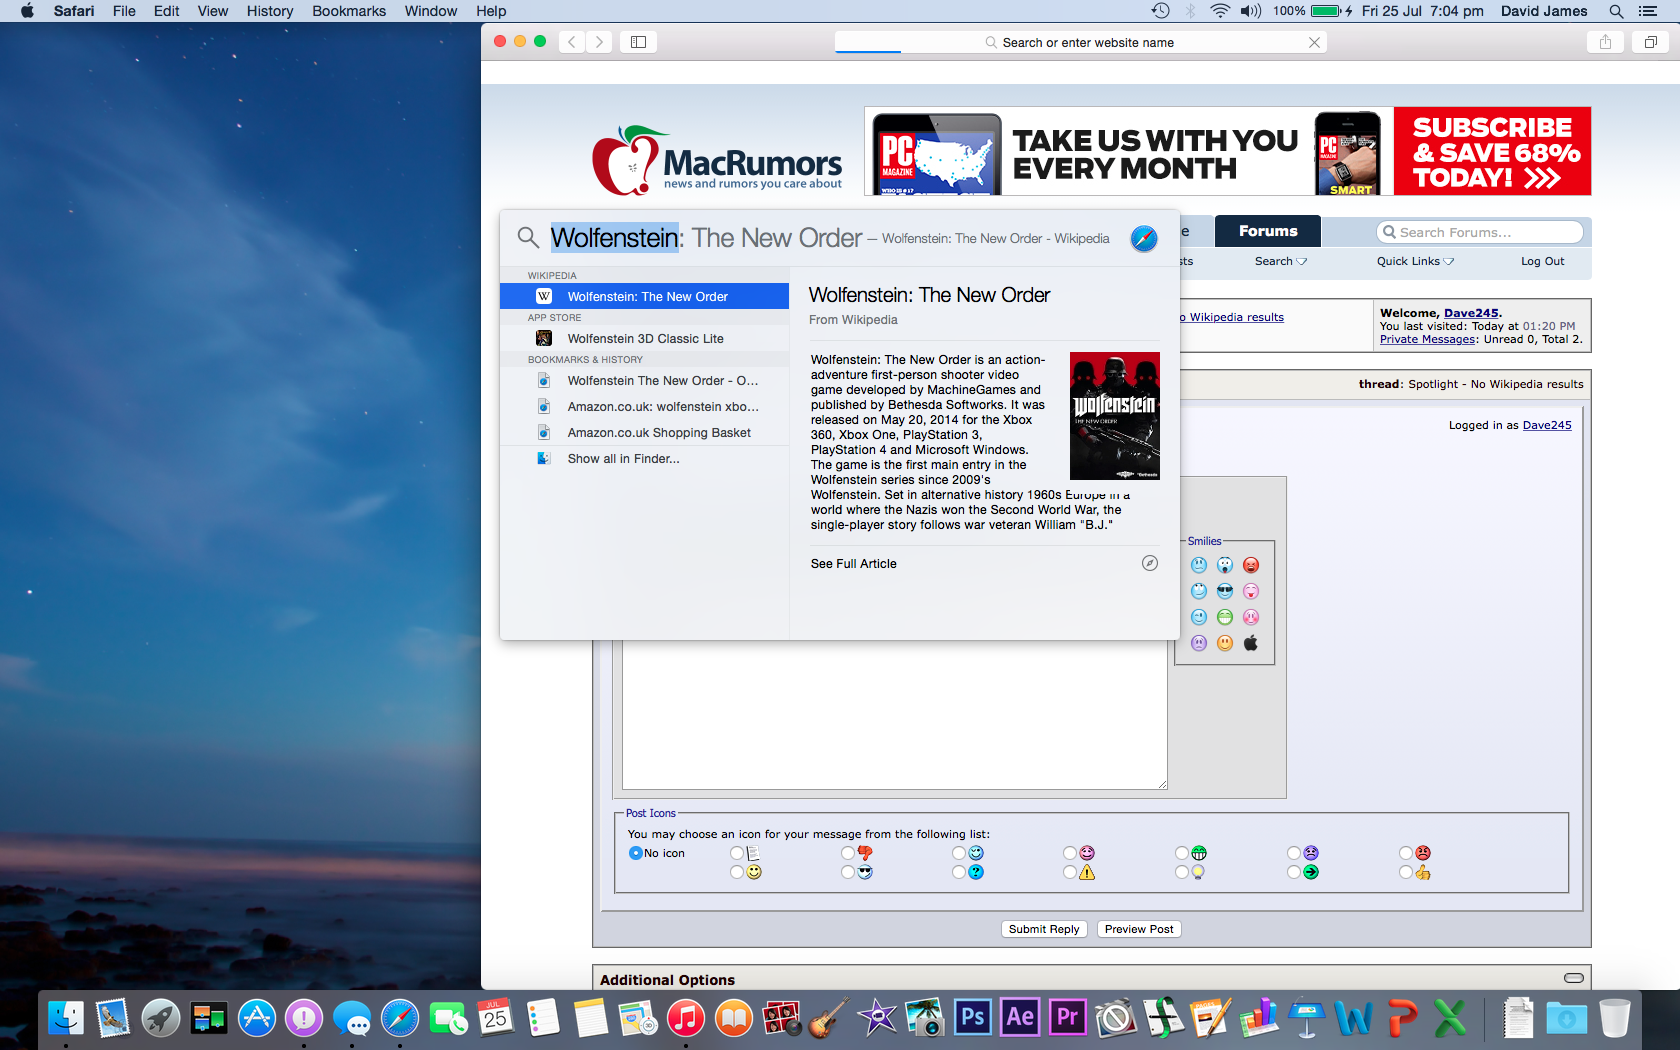Open the Safari File menu
This screenshot has width=1680, height=1050.
tap(124, 11)
